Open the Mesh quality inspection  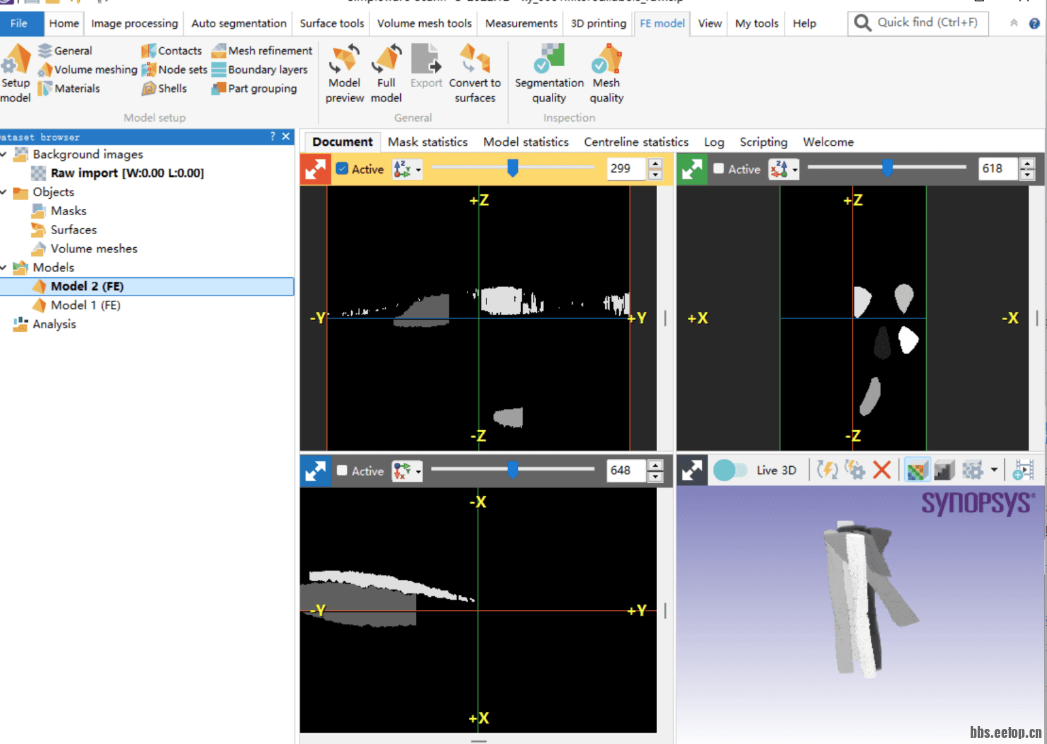[606, 63]
